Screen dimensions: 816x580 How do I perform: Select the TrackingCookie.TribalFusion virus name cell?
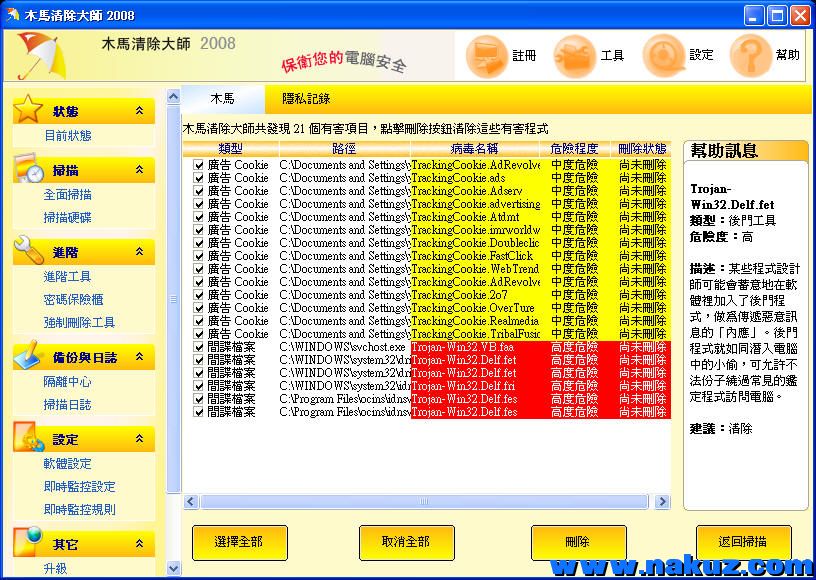click(475, 334)
